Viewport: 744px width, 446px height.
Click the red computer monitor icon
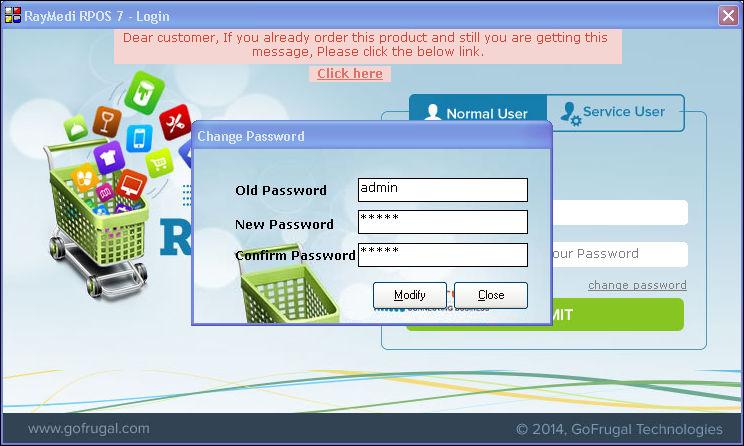pyautogui.click(x=131, y=185)
